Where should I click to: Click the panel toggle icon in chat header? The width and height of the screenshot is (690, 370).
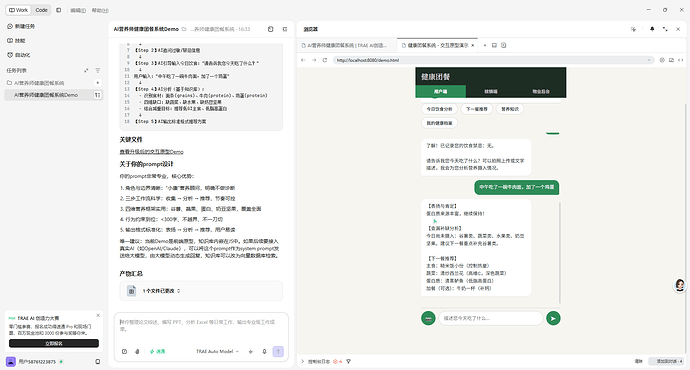pos(285,29)
